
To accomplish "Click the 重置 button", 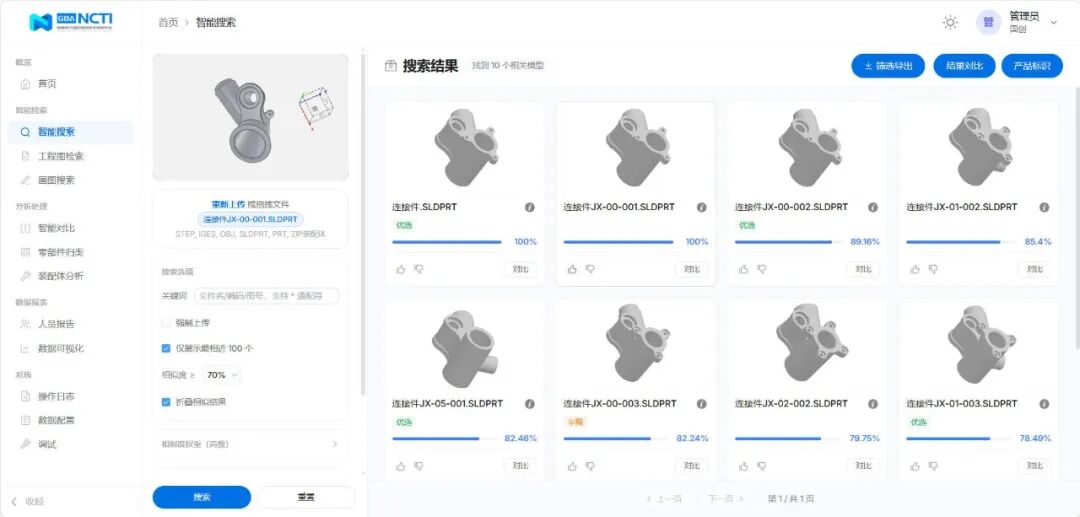I will click(306, 497).
